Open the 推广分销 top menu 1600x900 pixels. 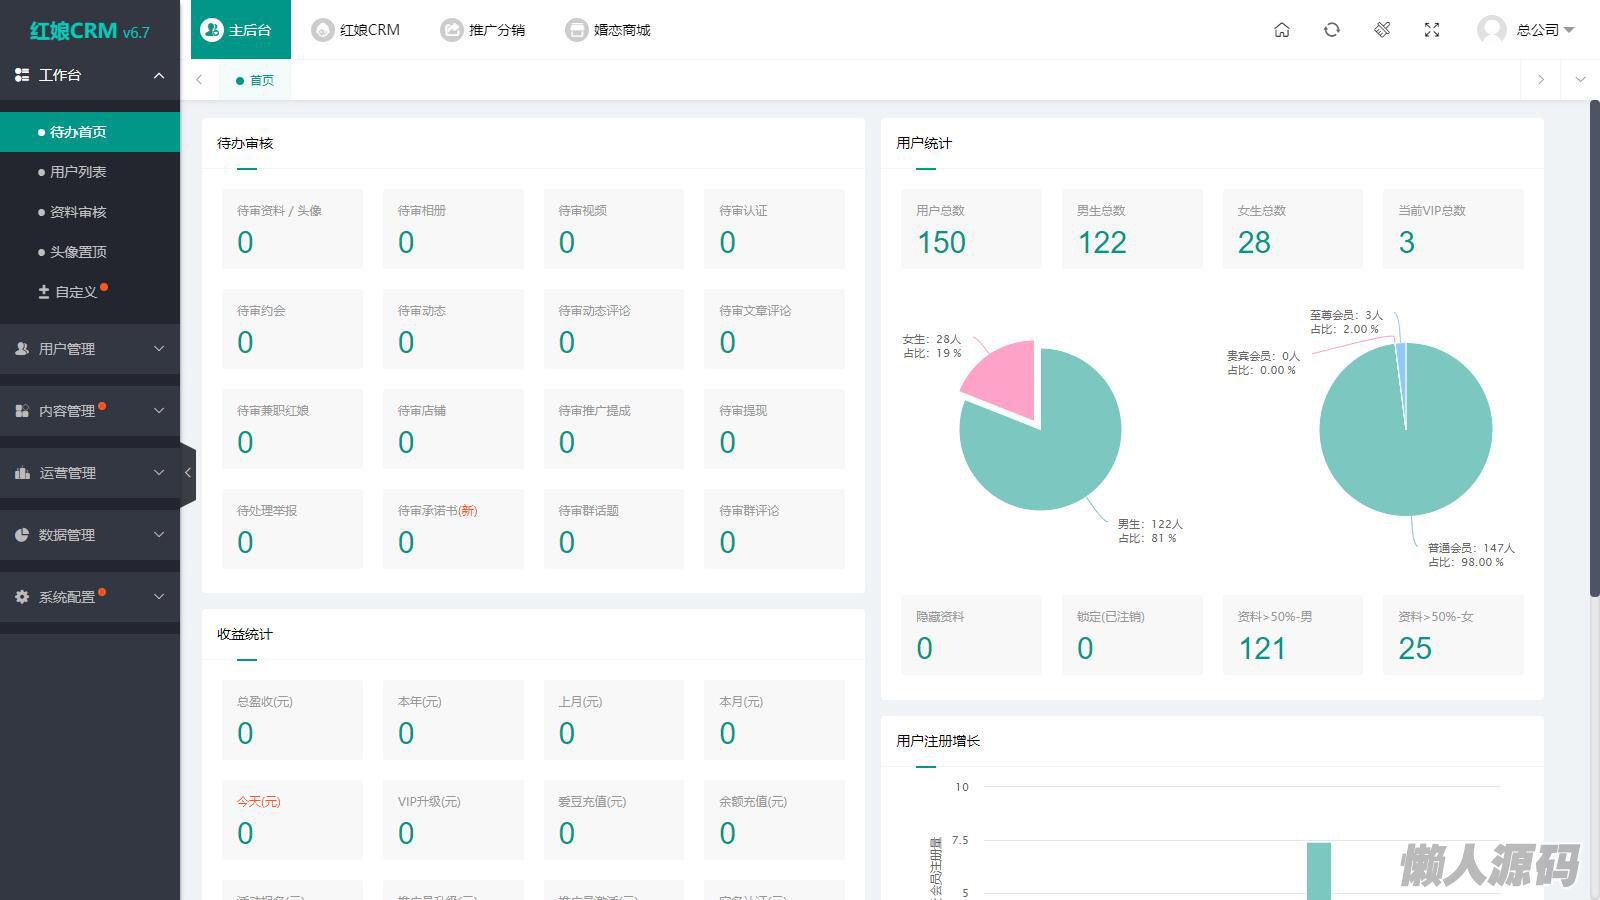click(483, 30)
